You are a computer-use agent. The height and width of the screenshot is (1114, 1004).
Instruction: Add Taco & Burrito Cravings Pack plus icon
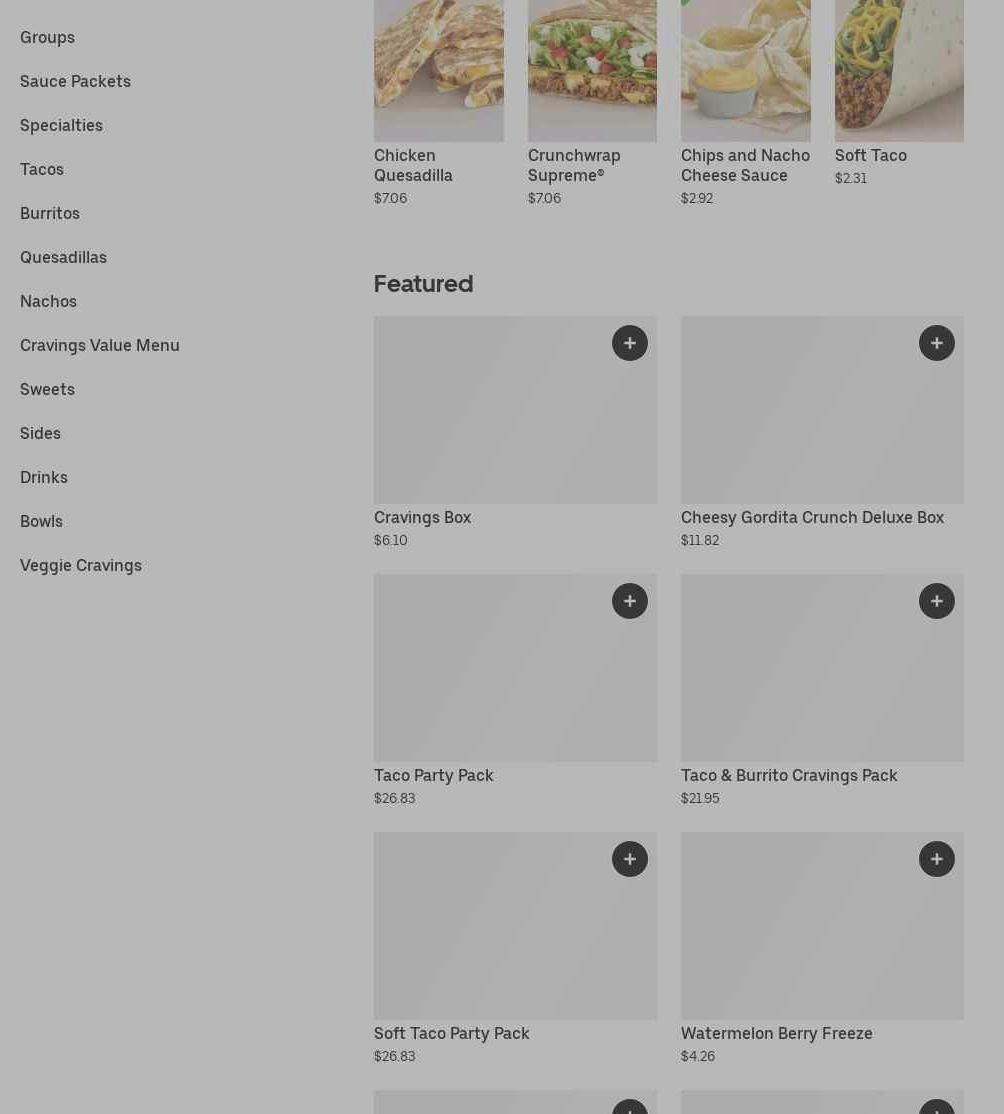point(936,601)
